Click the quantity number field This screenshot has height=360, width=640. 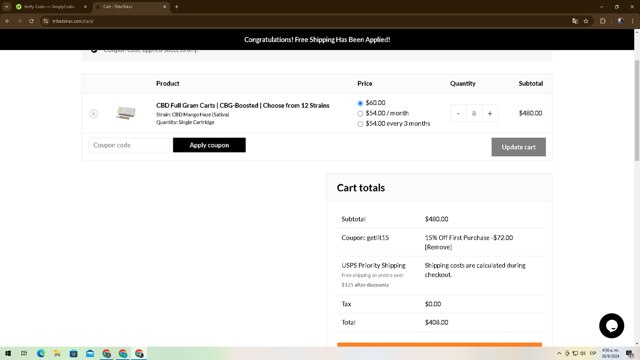click(x=474, y=113)
